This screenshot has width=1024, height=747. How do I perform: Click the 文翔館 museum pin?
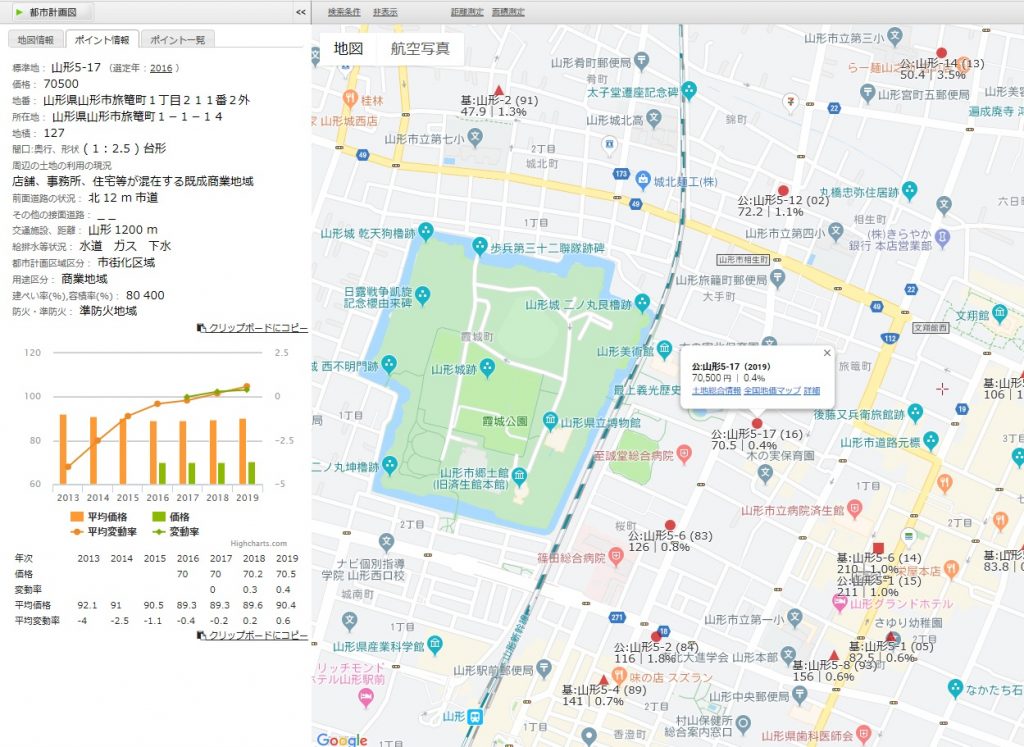coord(1000,313)
